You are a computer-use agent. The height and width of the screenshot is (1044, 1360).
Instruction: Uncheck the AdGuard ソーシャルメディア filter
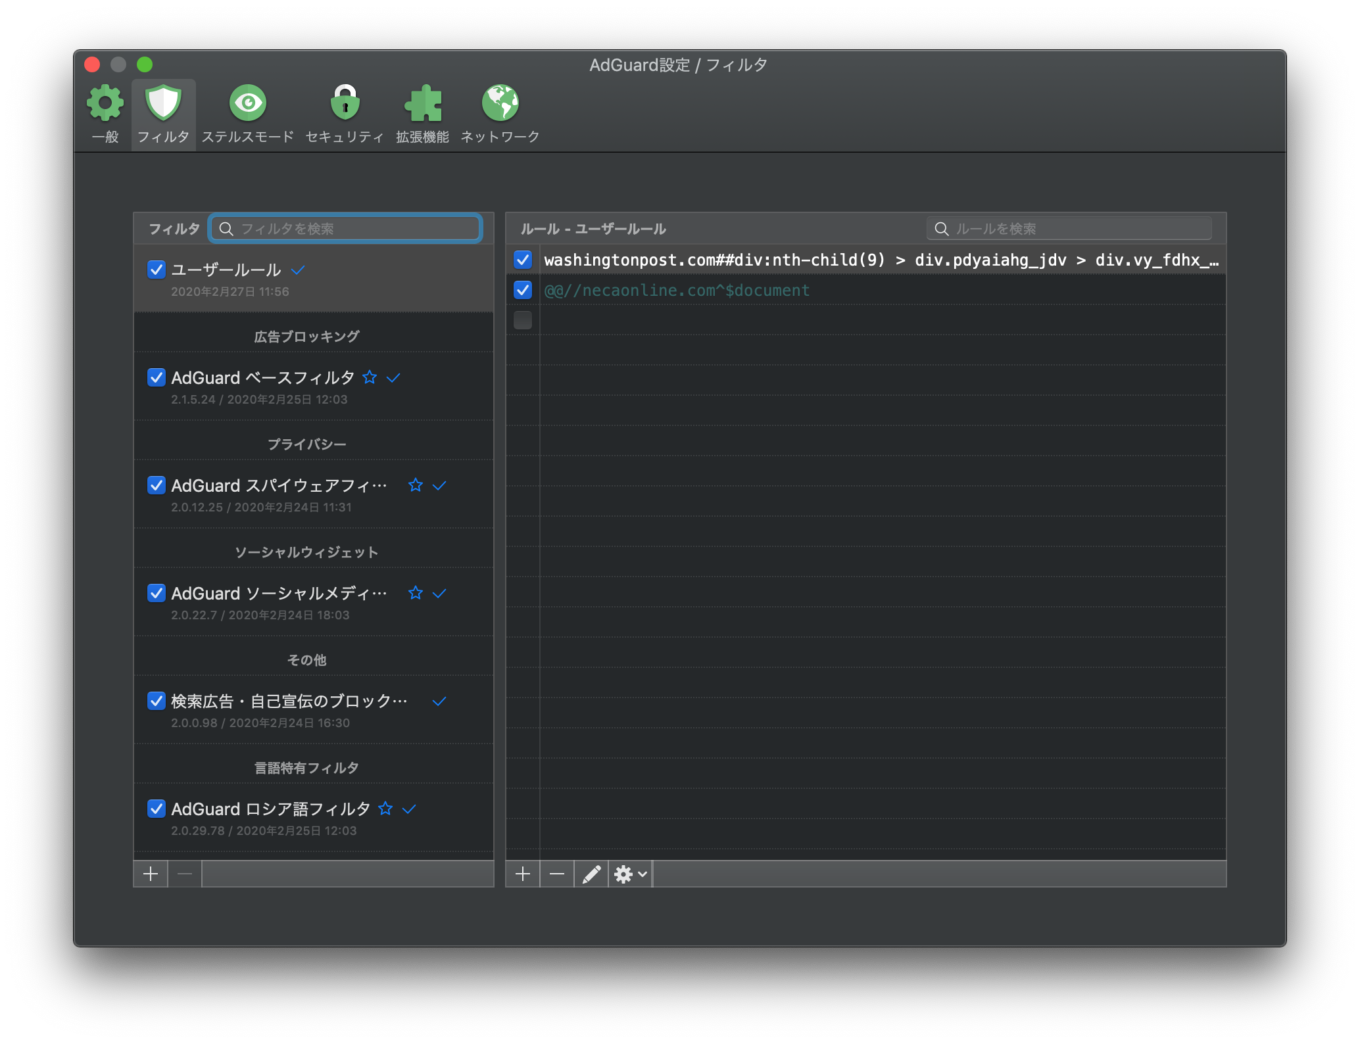[156, 593]
